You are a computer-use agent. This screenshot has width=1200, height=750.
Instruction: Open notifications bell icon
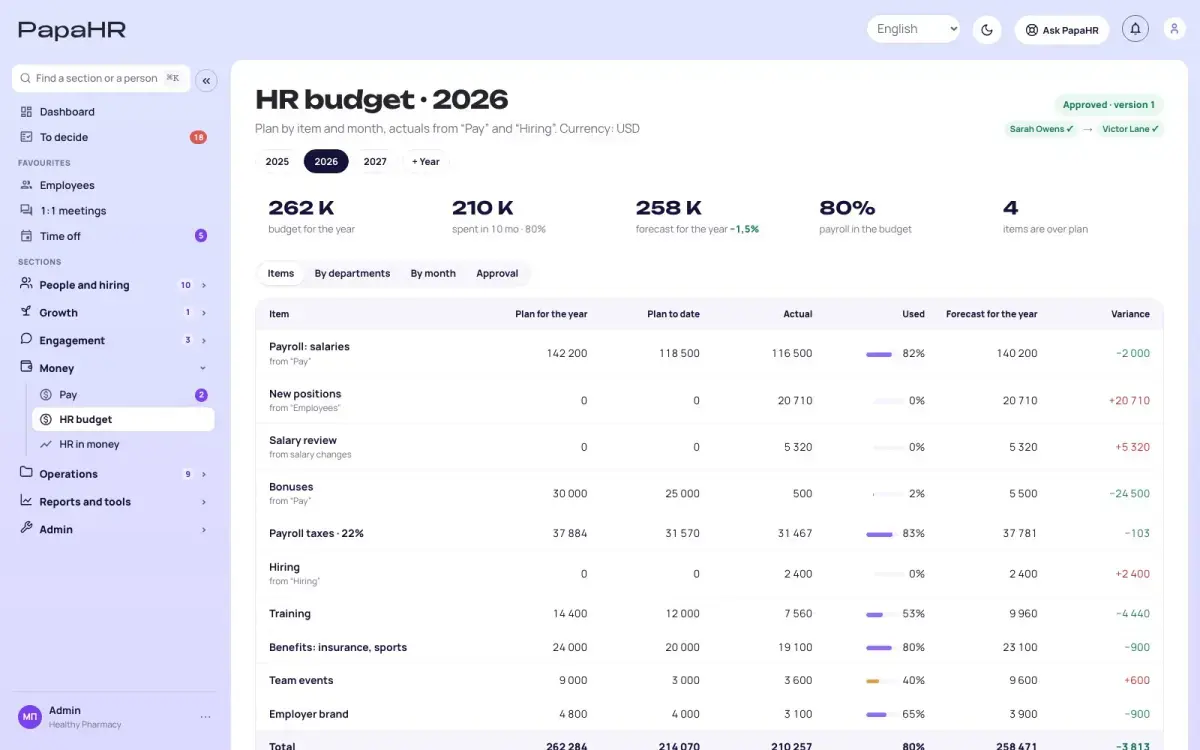[x=1135, y=29]
